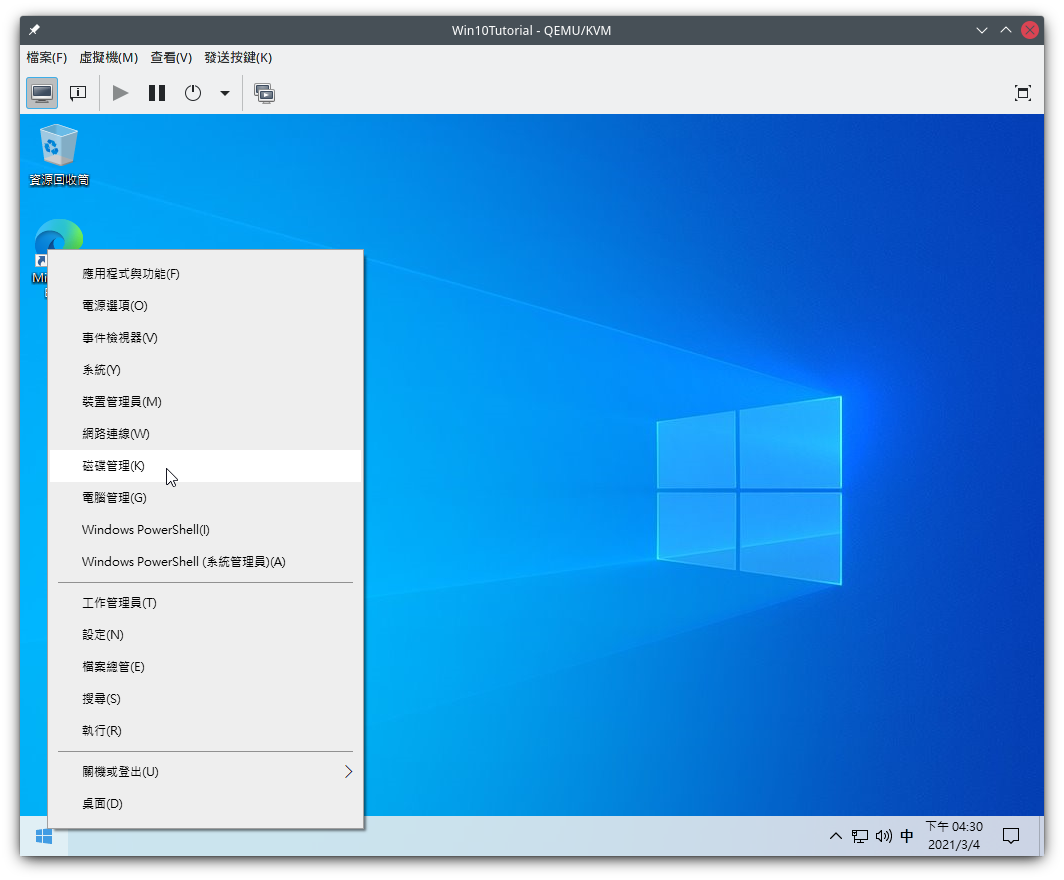Open the network status tray icon

pyautogui.click(x=860, y=836)
